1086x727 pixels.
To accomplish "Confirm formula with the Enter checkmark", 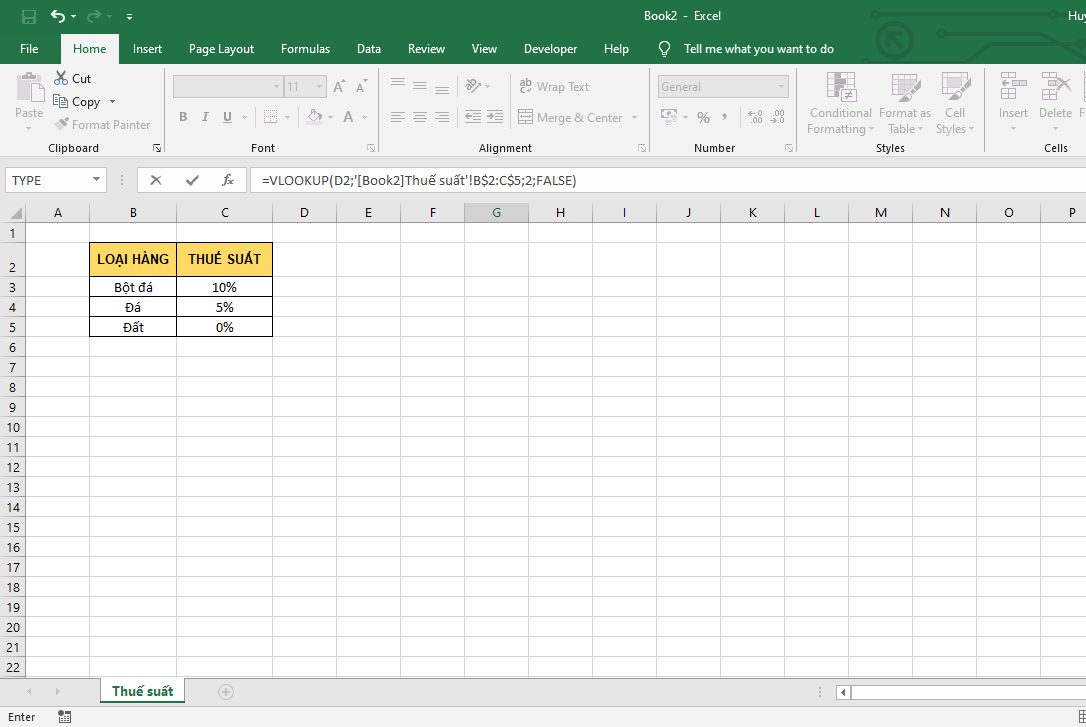I will 192,180.
